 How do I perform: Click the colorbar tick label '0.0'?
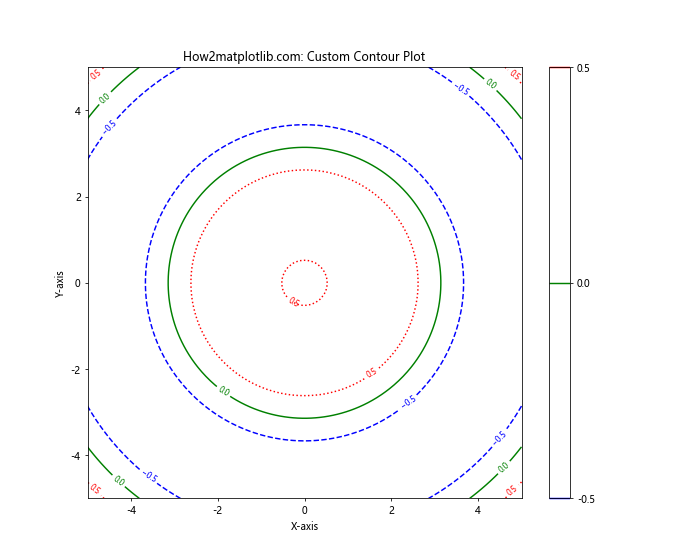(583, 283)
